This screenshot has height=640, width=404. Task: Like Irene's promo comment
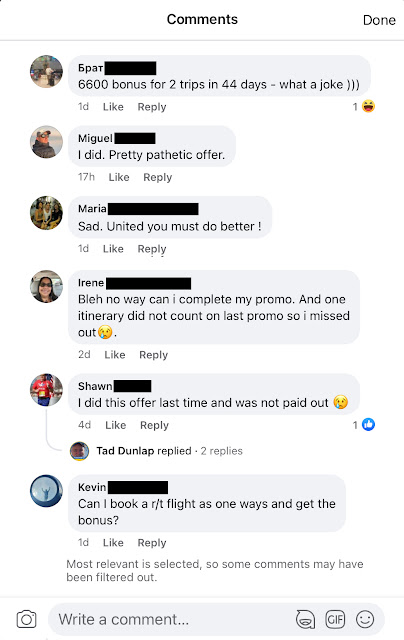[115, 355]
